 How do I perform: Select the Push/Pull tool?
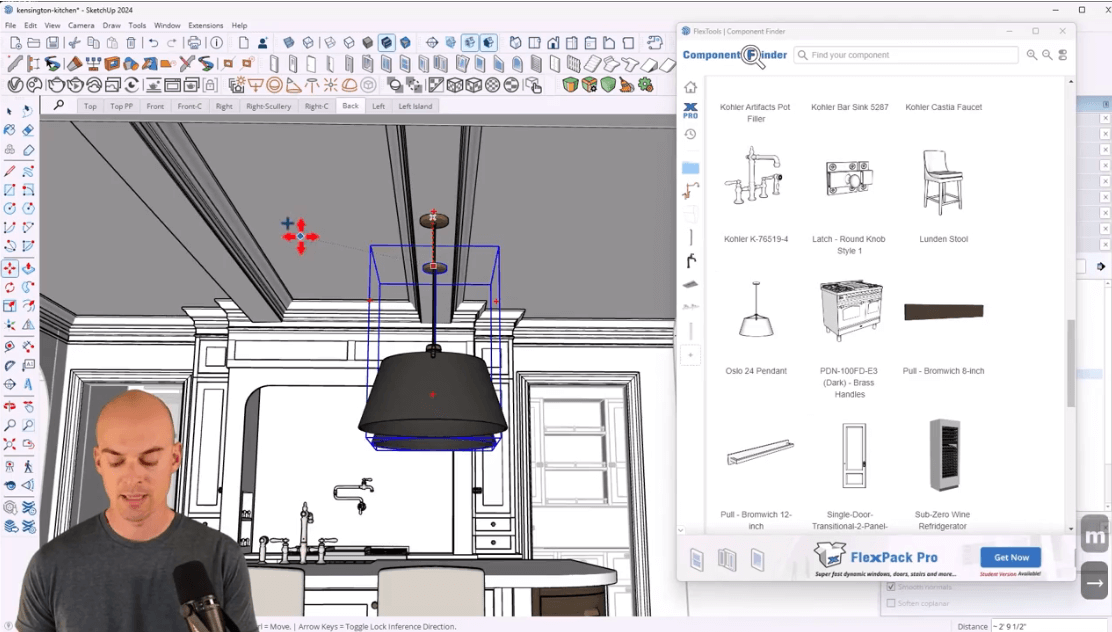tap(28, 268)
